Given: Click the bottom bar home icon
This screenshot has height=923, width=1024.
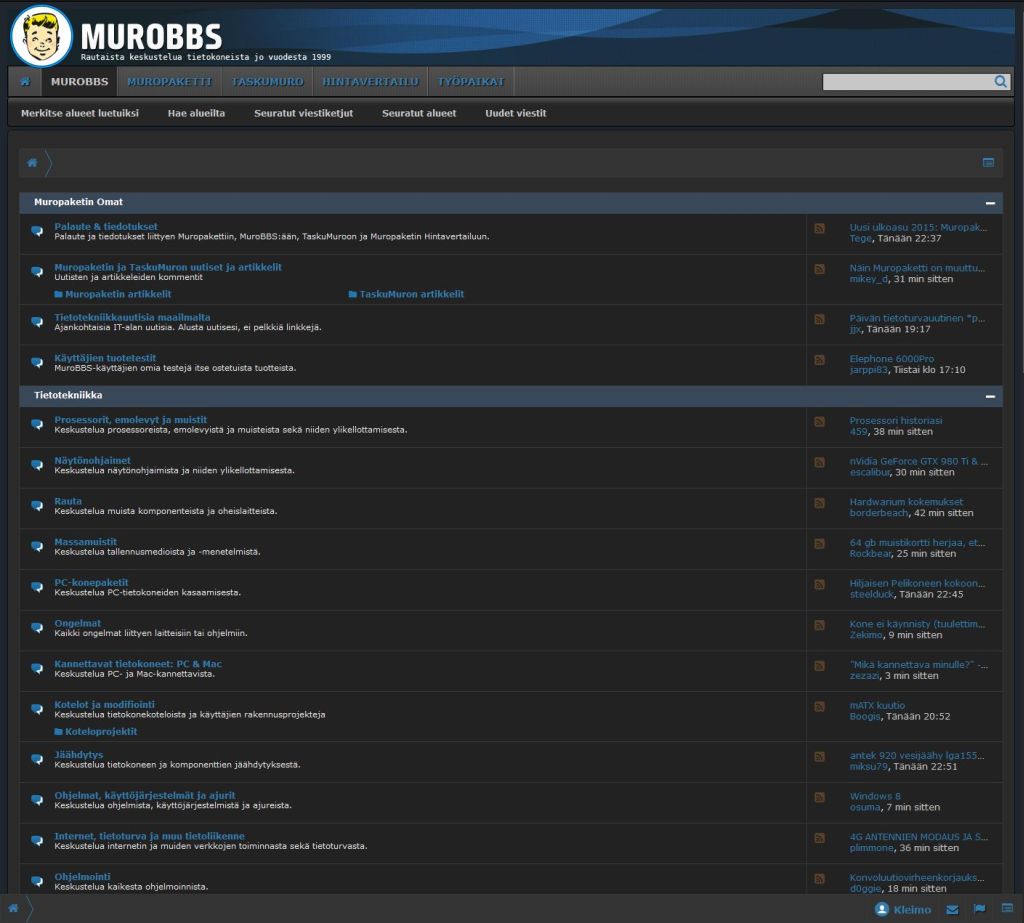Looking at the screenshot, I should tap(13, 908).
